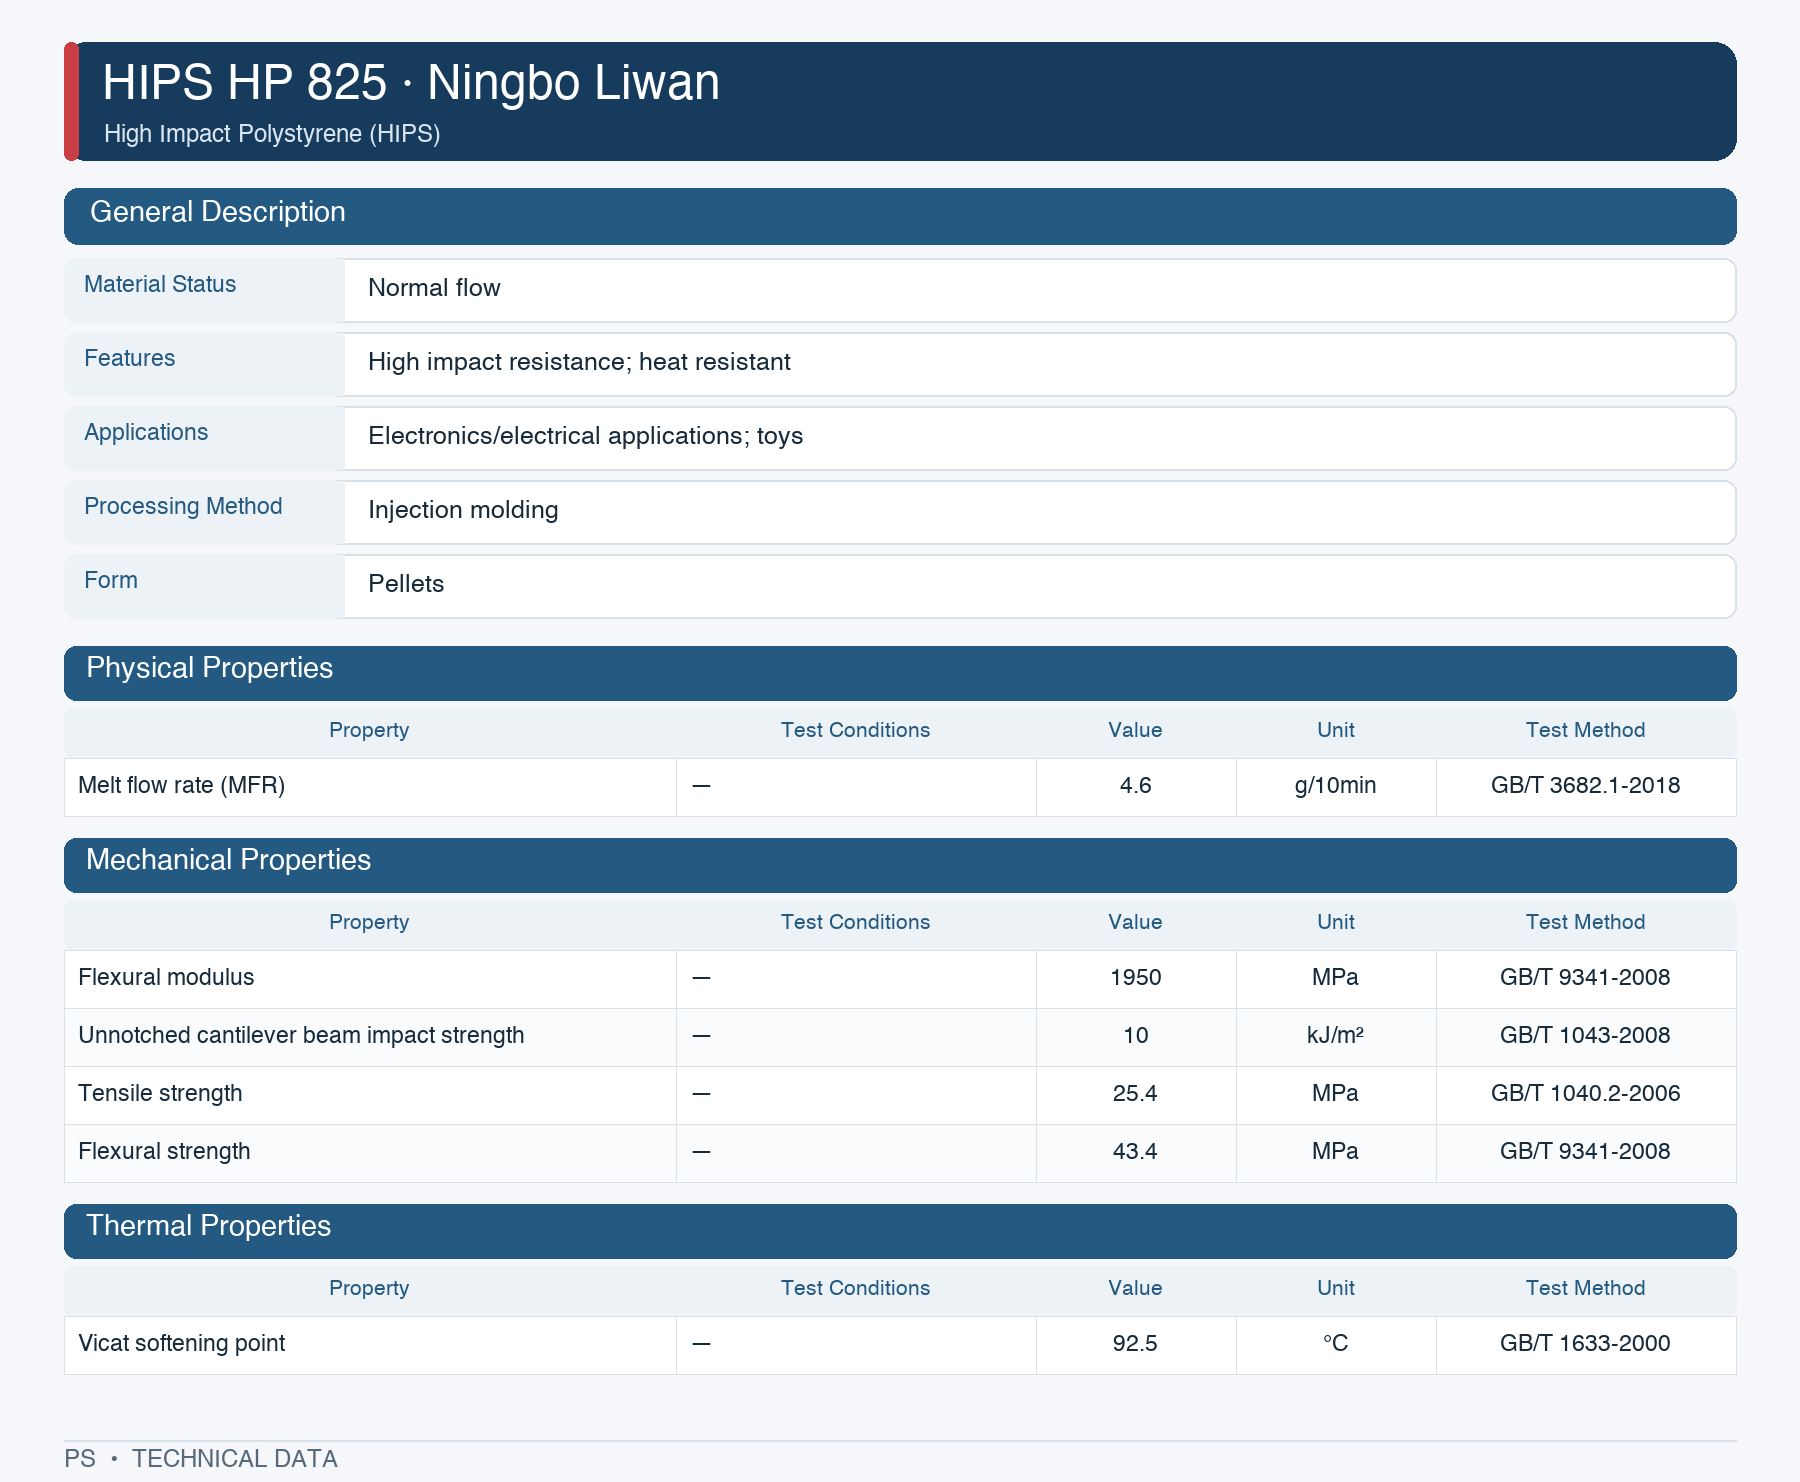Select the 1950 flexural modulus value
The image size is (1800, 1482).
coord(1136,978)
